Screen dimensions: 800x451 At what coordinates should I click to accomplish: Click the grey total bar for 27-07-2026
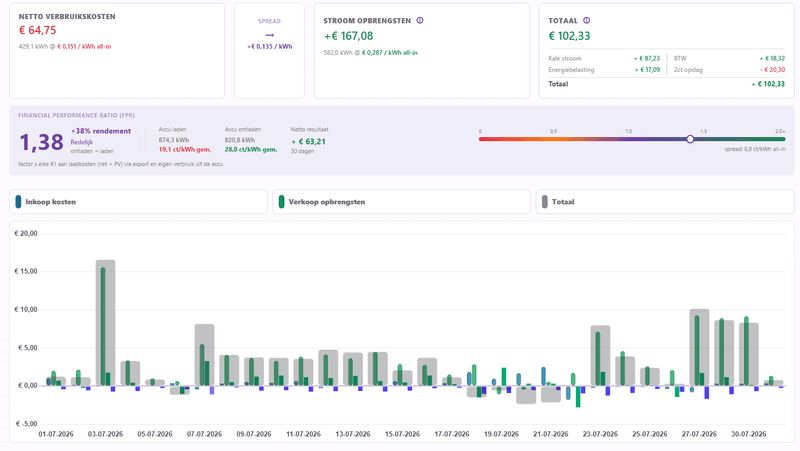coord(699,347)
